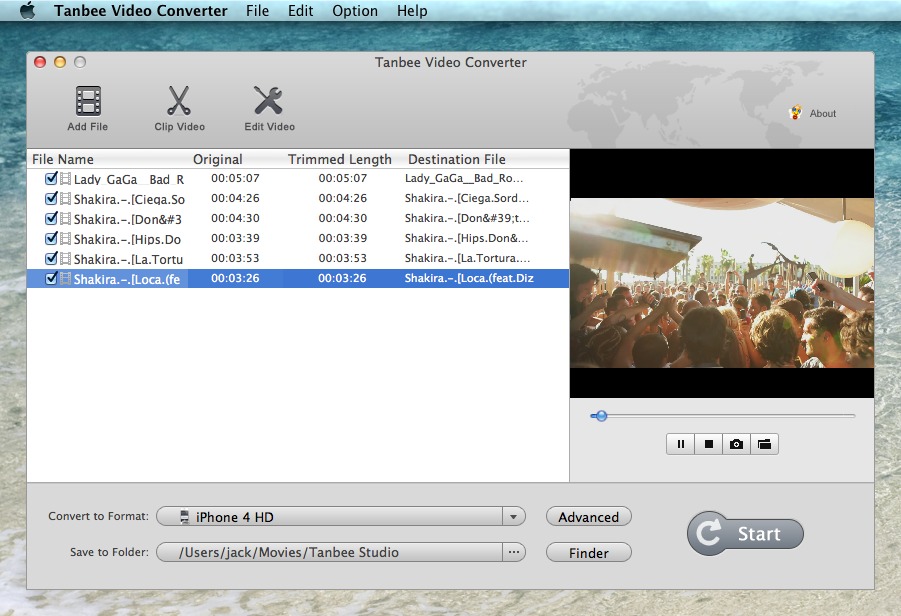Expand the Convert to Format dropdown arrow
Screen dimensions: 901x616
[513, 517]
